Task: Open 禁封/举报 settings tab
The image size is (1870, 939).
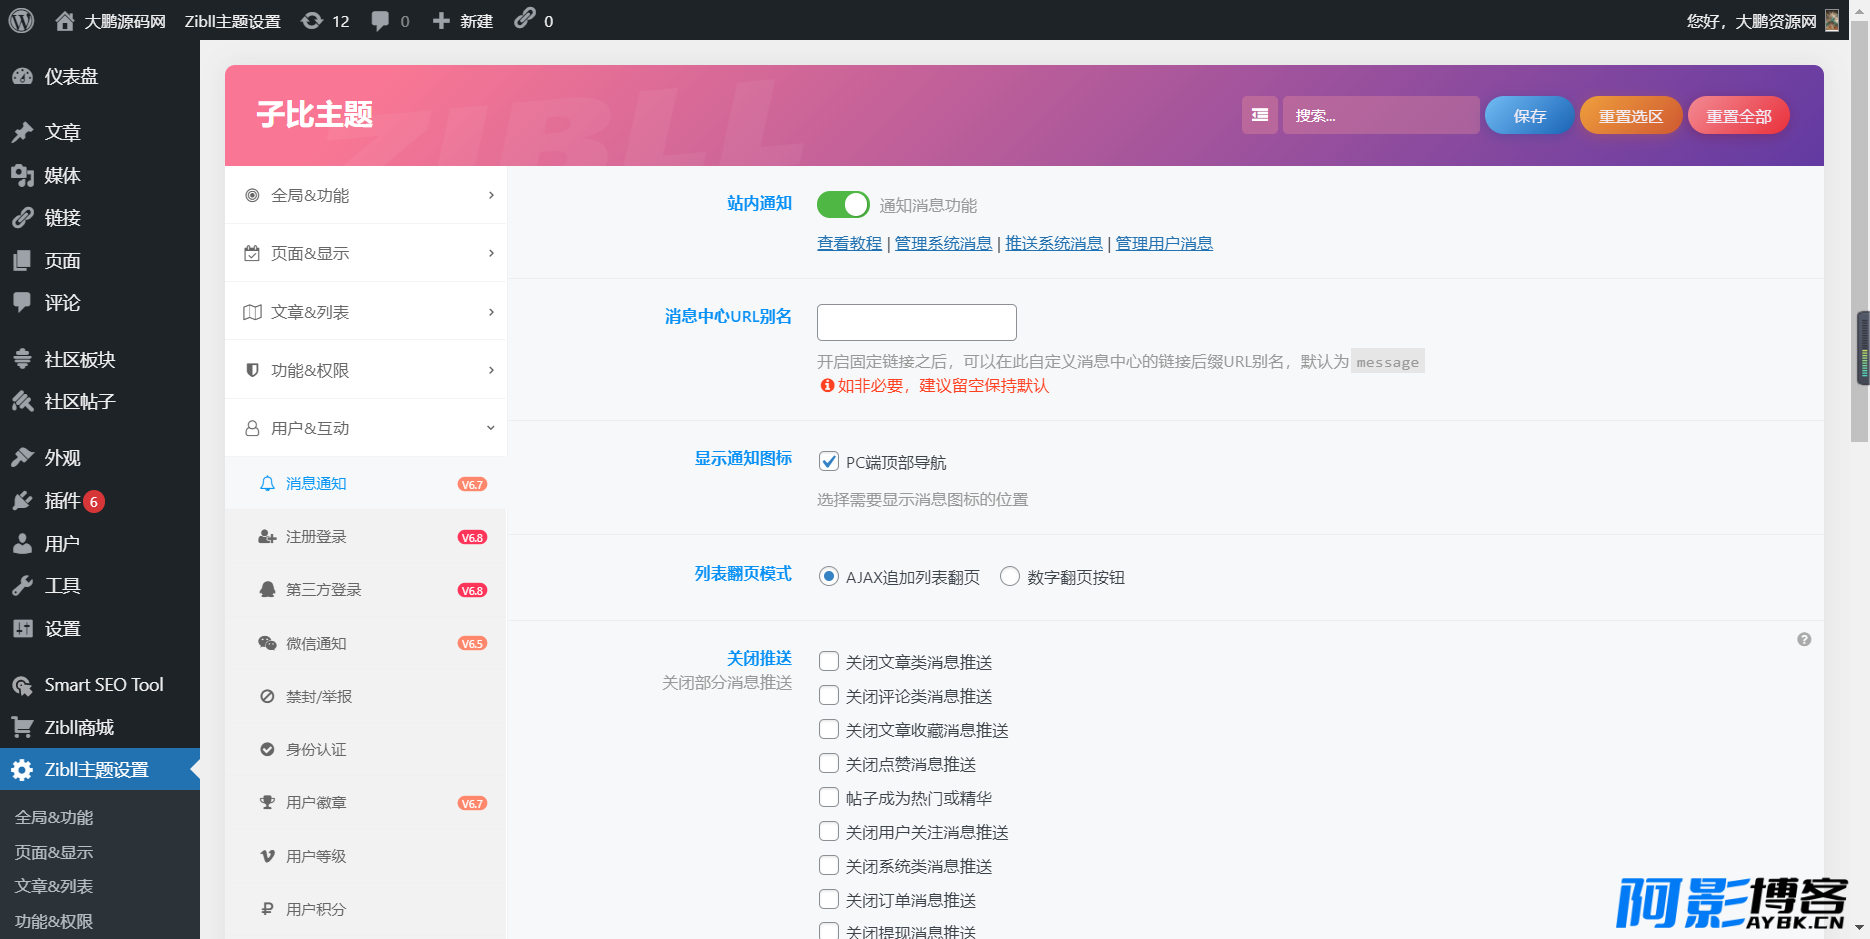Action: [x=366, y=696]
